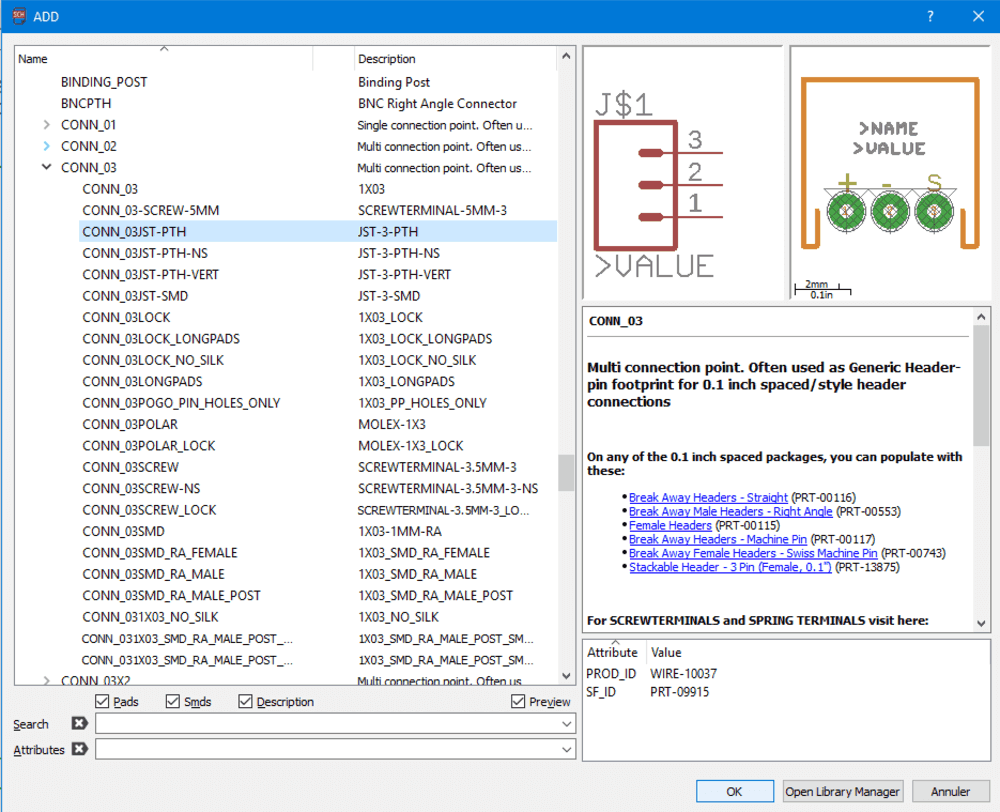The width and height of the screenshot is (1000, 812).
Task: Select the CONN_03SCREW_LOCK variant
Action: click(149, 510)
